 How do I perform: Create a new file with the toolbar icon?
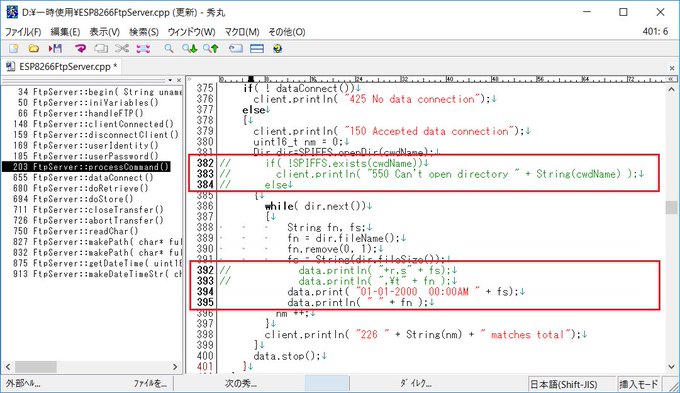pos(13,49)
